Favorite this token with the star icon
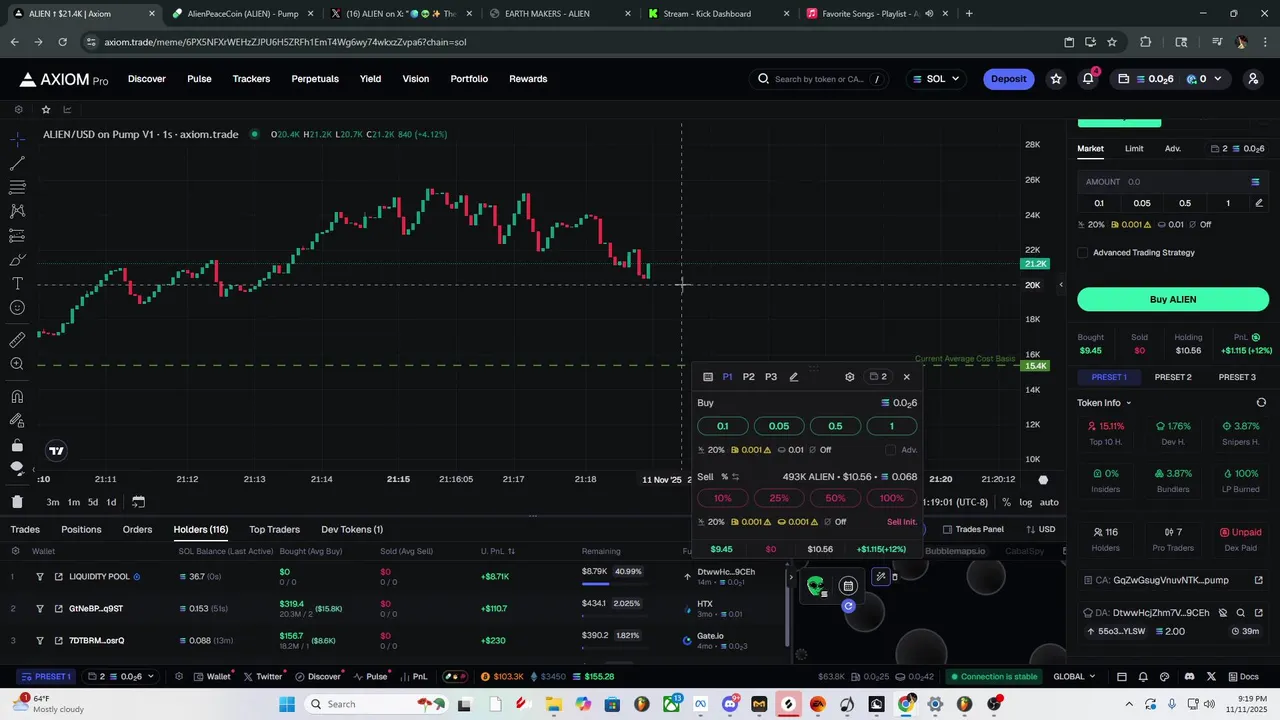Viewport: 1280px width, 720px height. click(45, 109)
